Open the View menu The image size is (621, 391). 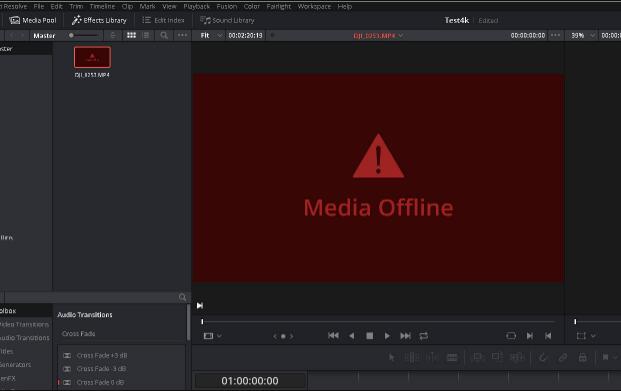169,6
